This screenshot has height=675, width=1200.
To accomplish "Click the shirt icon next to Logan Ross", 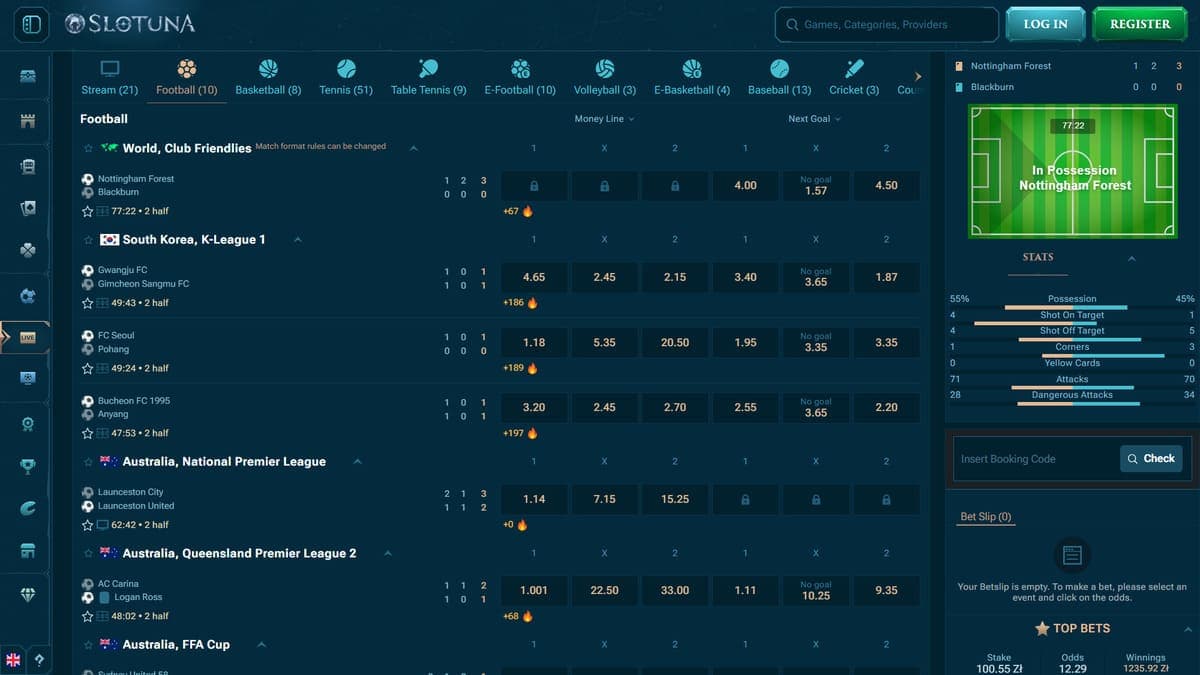I will click(x=105, y=597).
